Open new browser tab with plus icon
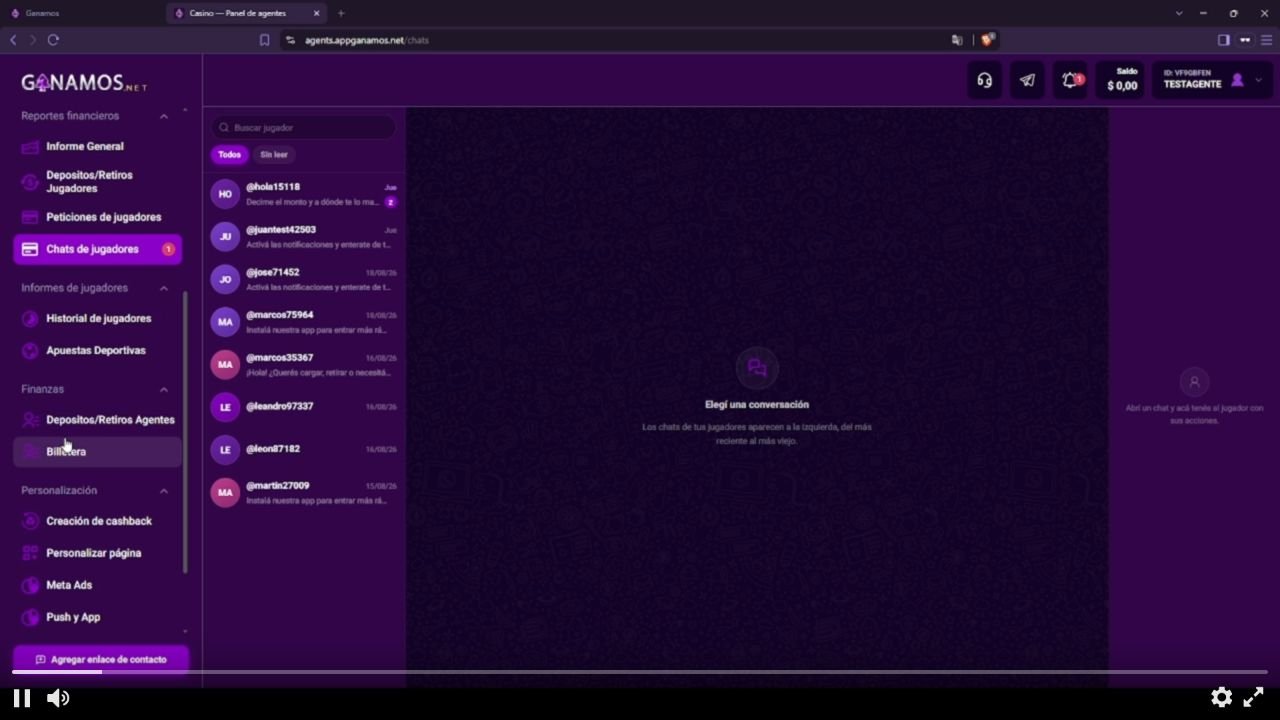Screen dimensions: 1280x720 [x=341, y=13]
